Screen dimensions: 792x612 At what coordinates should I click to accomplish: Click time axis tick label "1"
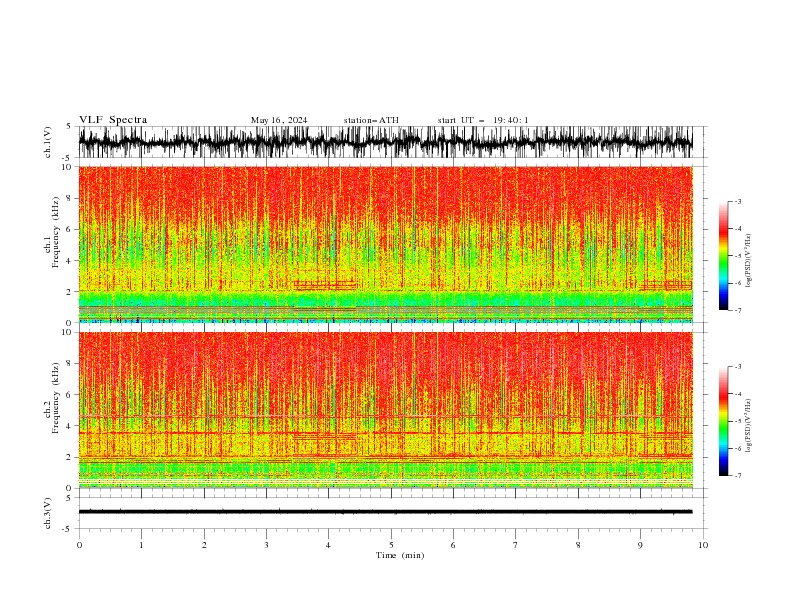tap(141, 545)
